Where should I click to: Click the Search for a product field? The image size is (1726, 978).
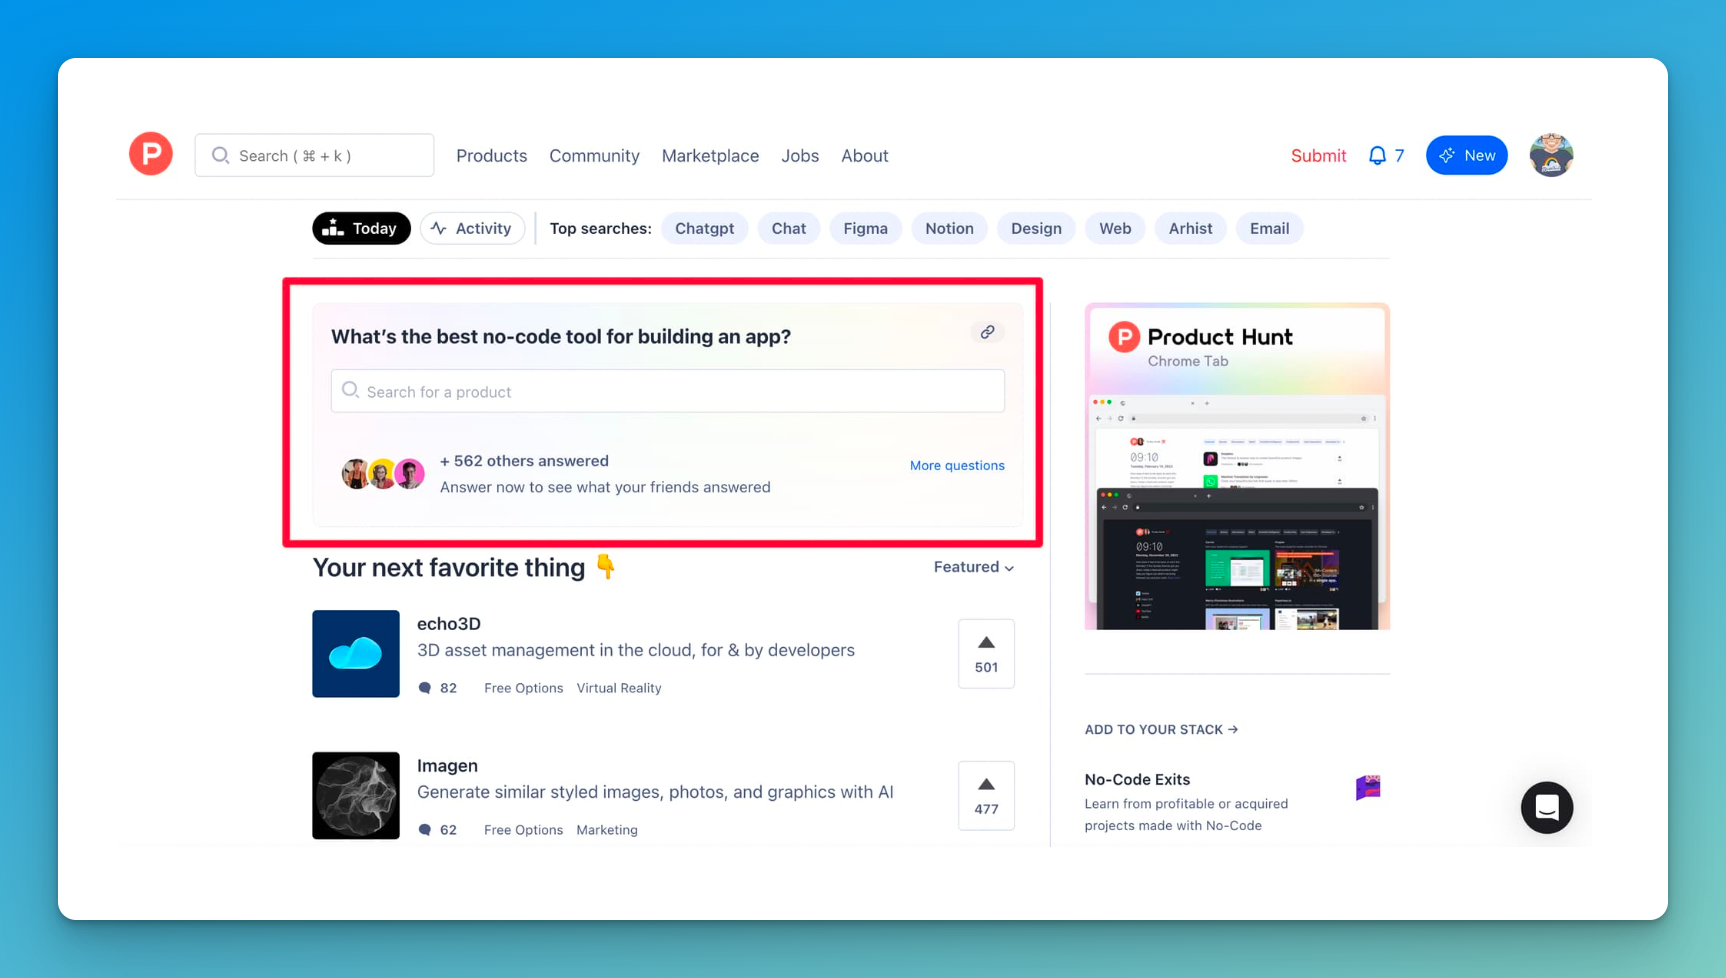click(668, 391)
